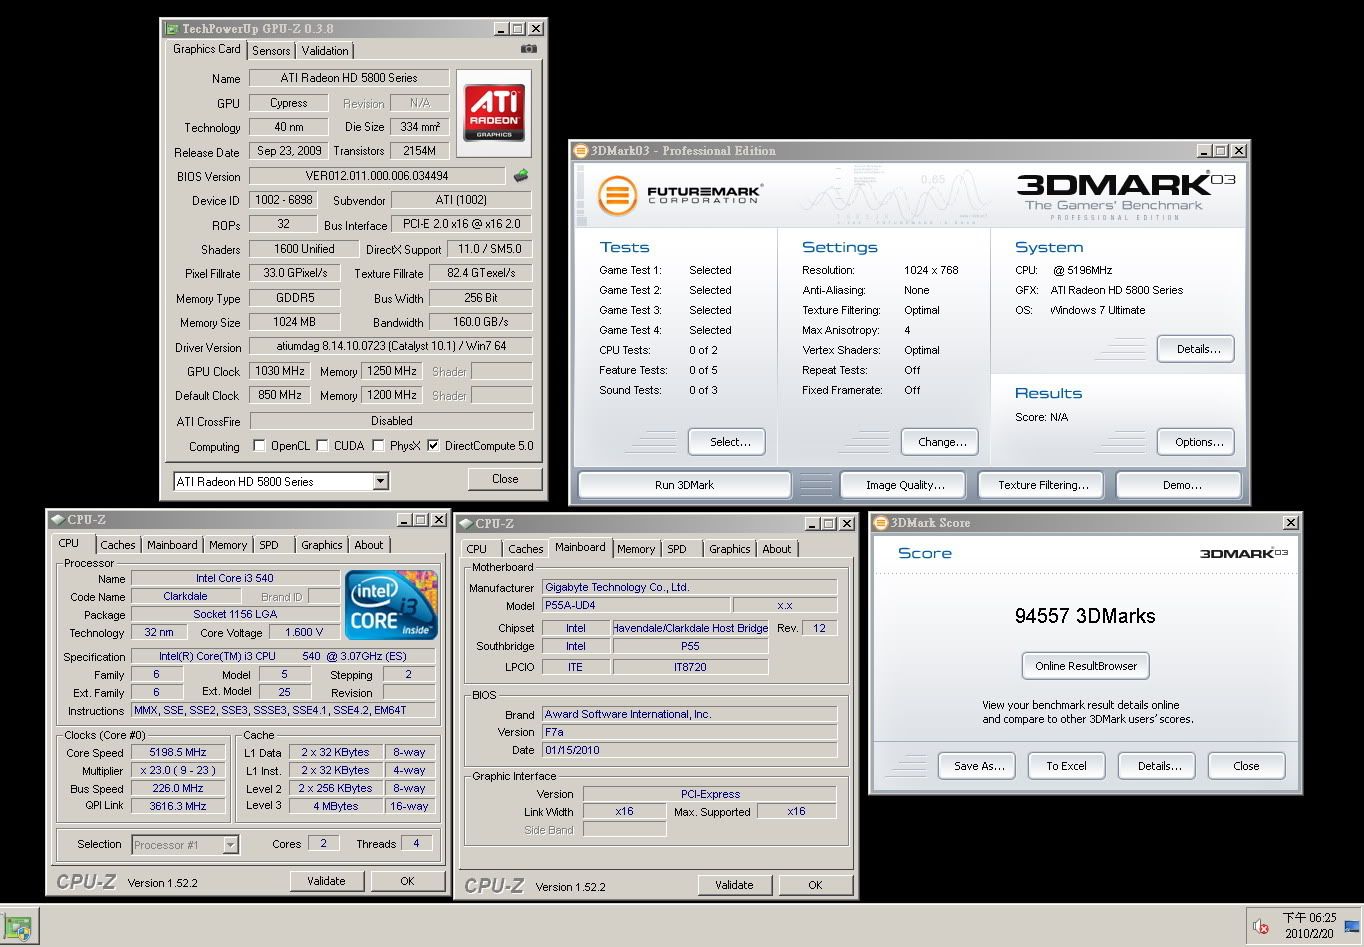This screenshot has width=1364, height=947.
Task: Open the SPD tab in Mainboard CPU-Z window
Action: pyautogui.click(x=677, y=549)
